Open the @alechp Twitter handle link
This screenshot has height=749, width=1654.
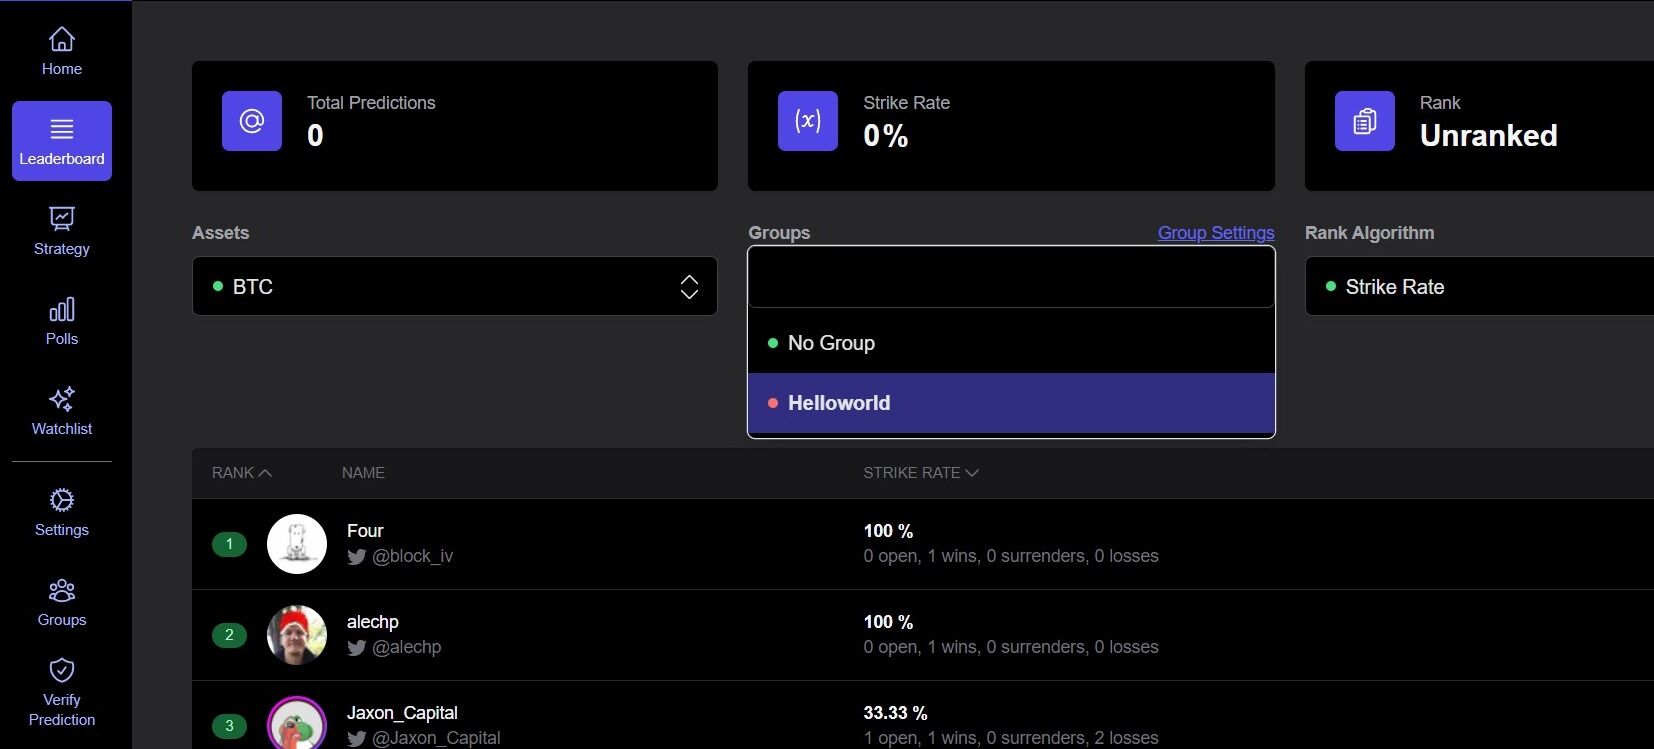point(406,647)
